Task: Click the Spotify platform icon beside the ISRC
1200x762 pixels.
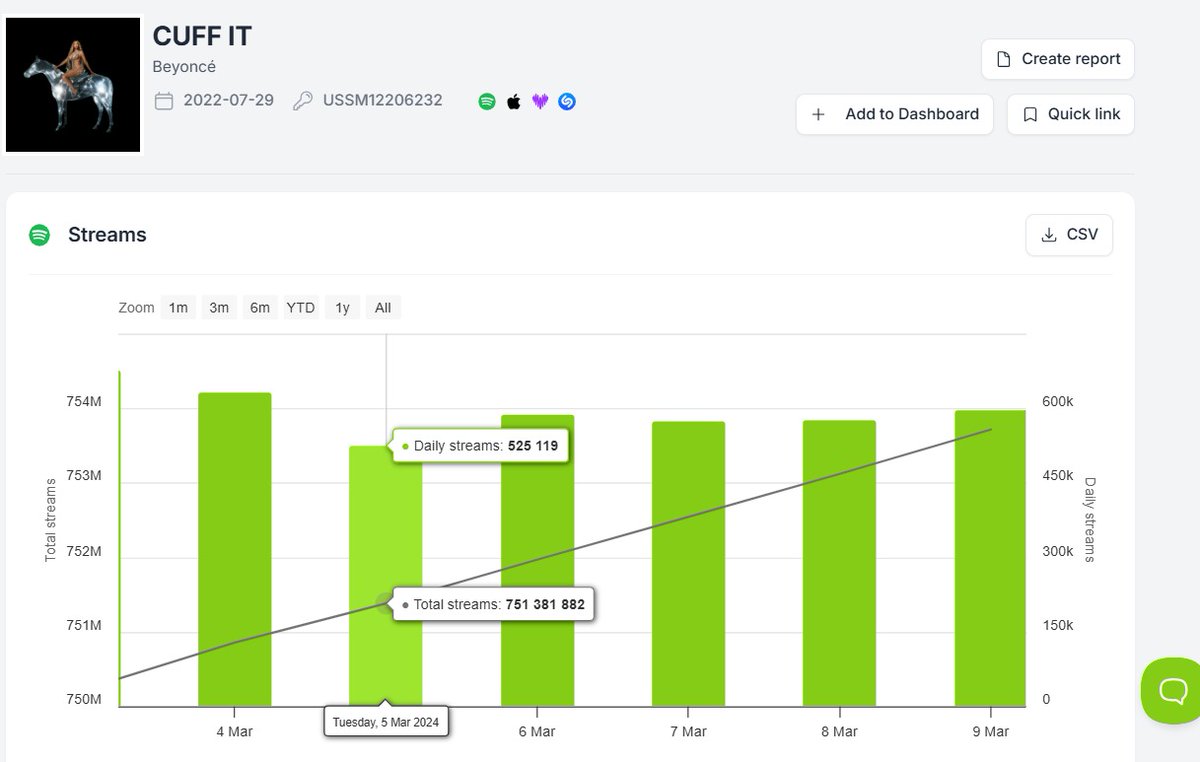Action: click(487, 101)
